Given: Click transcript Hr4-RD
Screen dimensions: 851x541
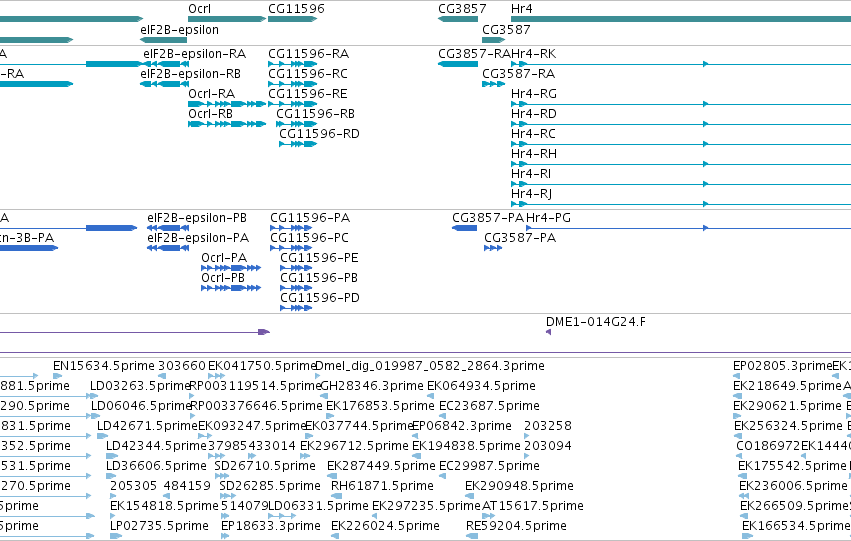Looking at the screenshot, I should pos(534,114).
